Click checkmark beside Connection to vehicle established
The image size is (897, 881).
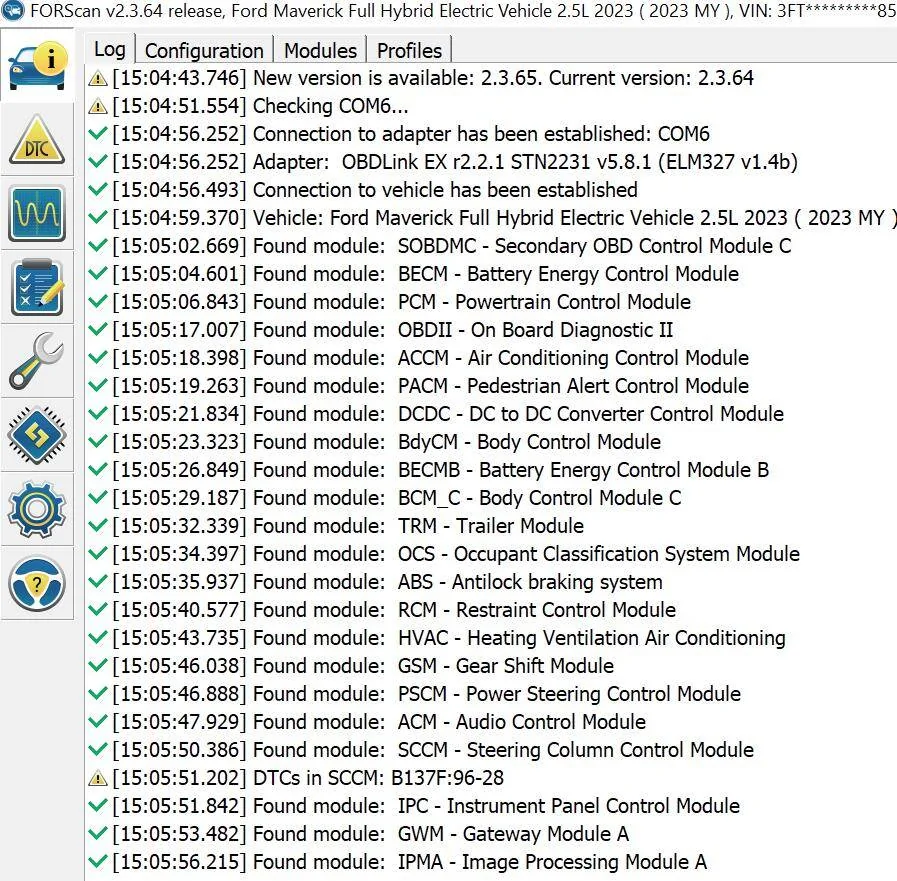pyautogui.click(x=98, y=190)
